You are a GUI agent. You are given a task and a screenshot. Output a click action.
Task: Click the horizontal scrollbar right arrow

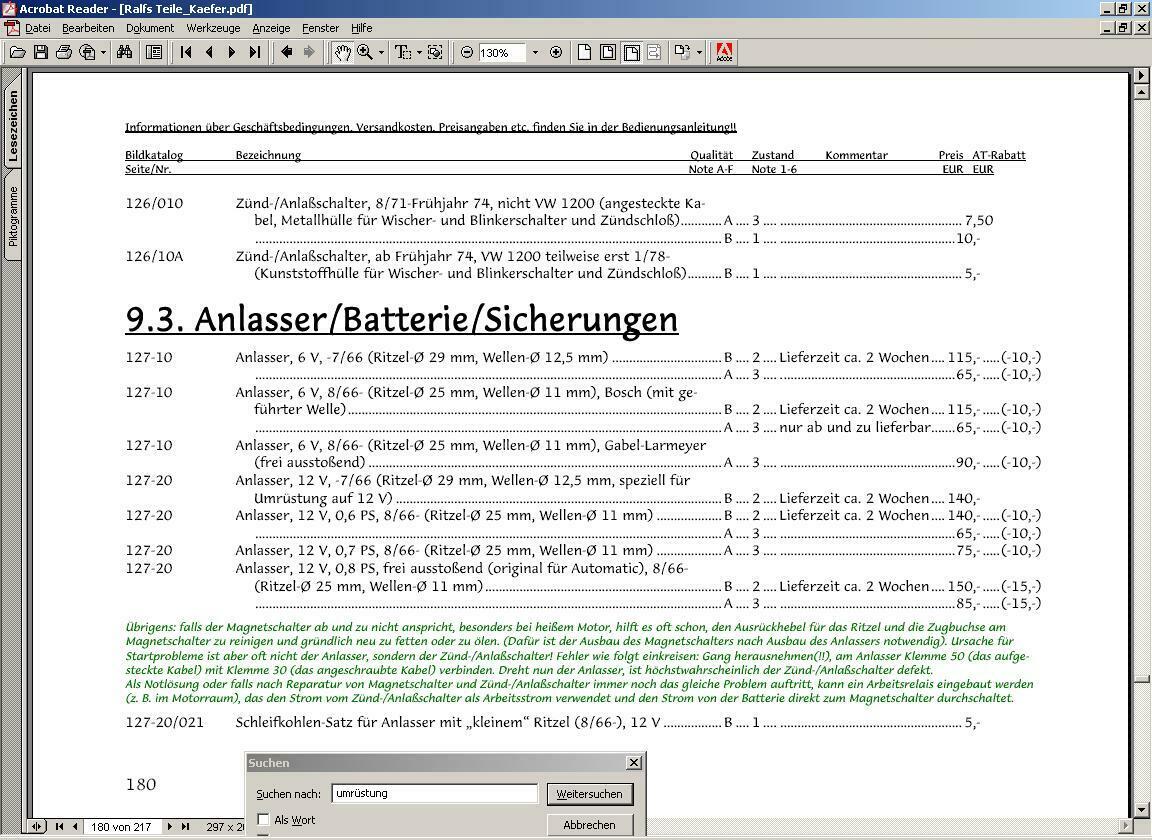click(x=1125, y=827)
